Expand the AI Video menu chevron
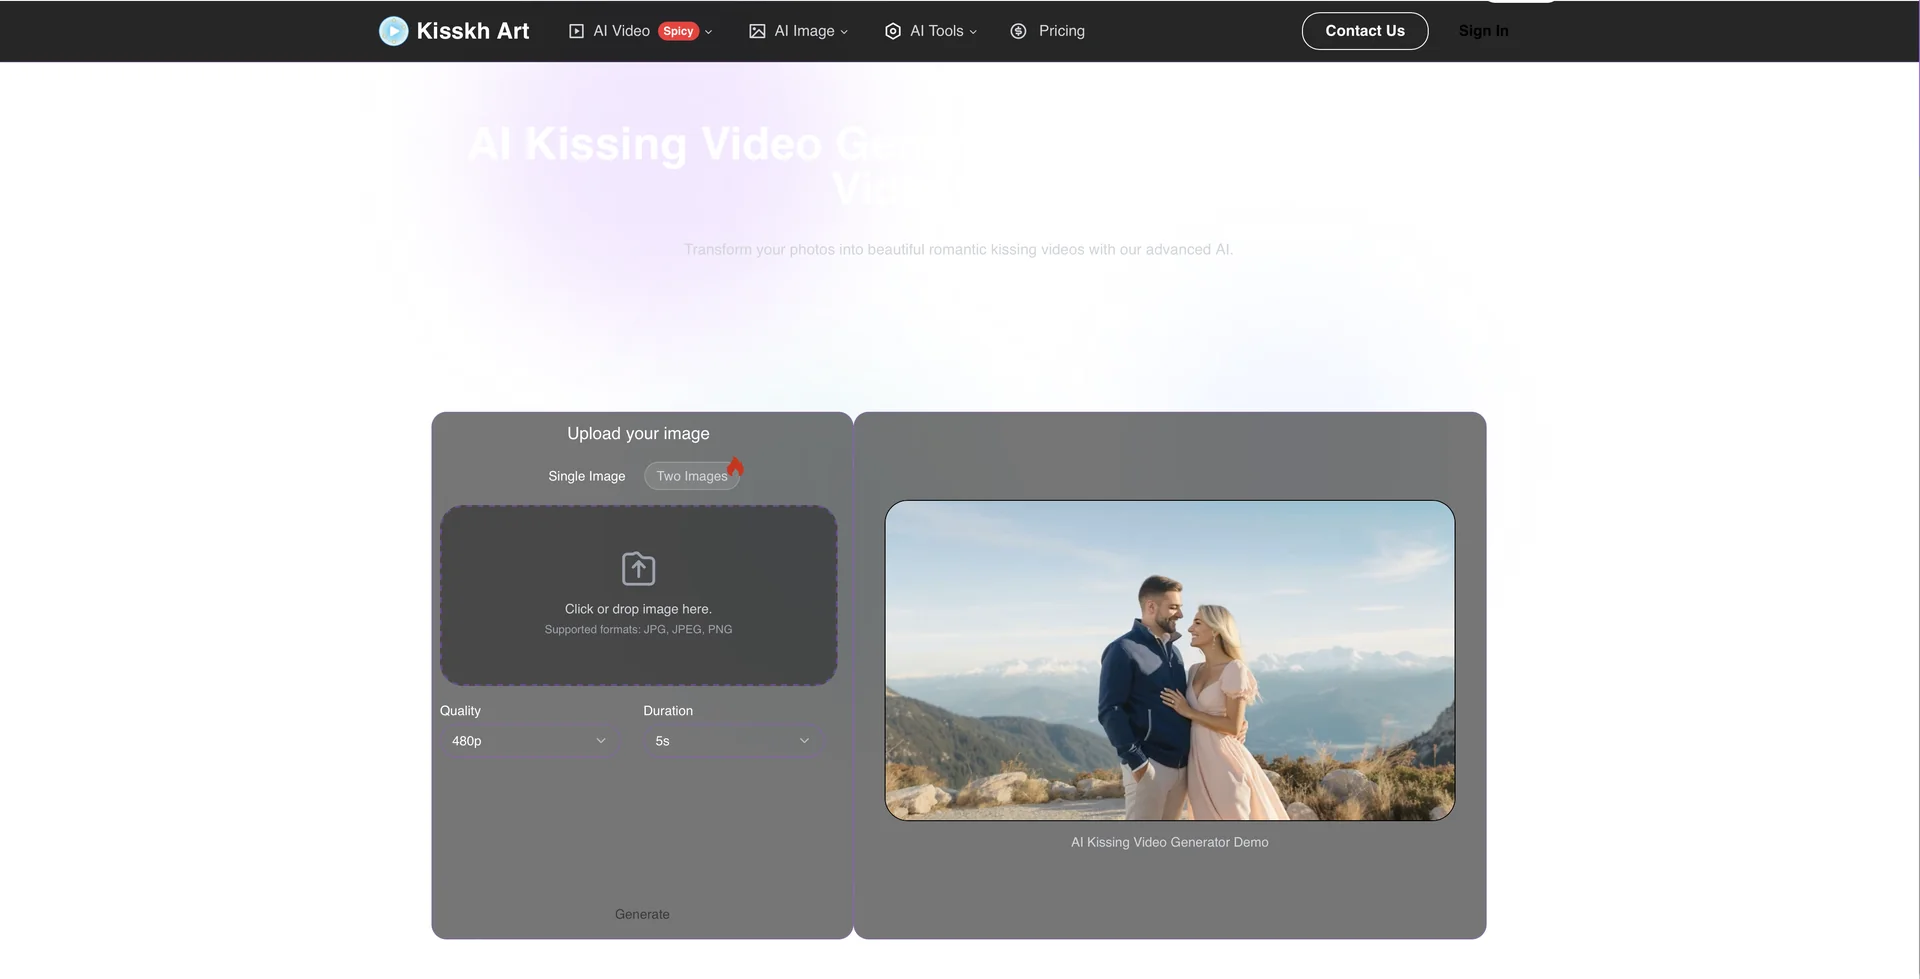Image resolution: width=1920 pixels, height=979 pixels. point(709,32)
